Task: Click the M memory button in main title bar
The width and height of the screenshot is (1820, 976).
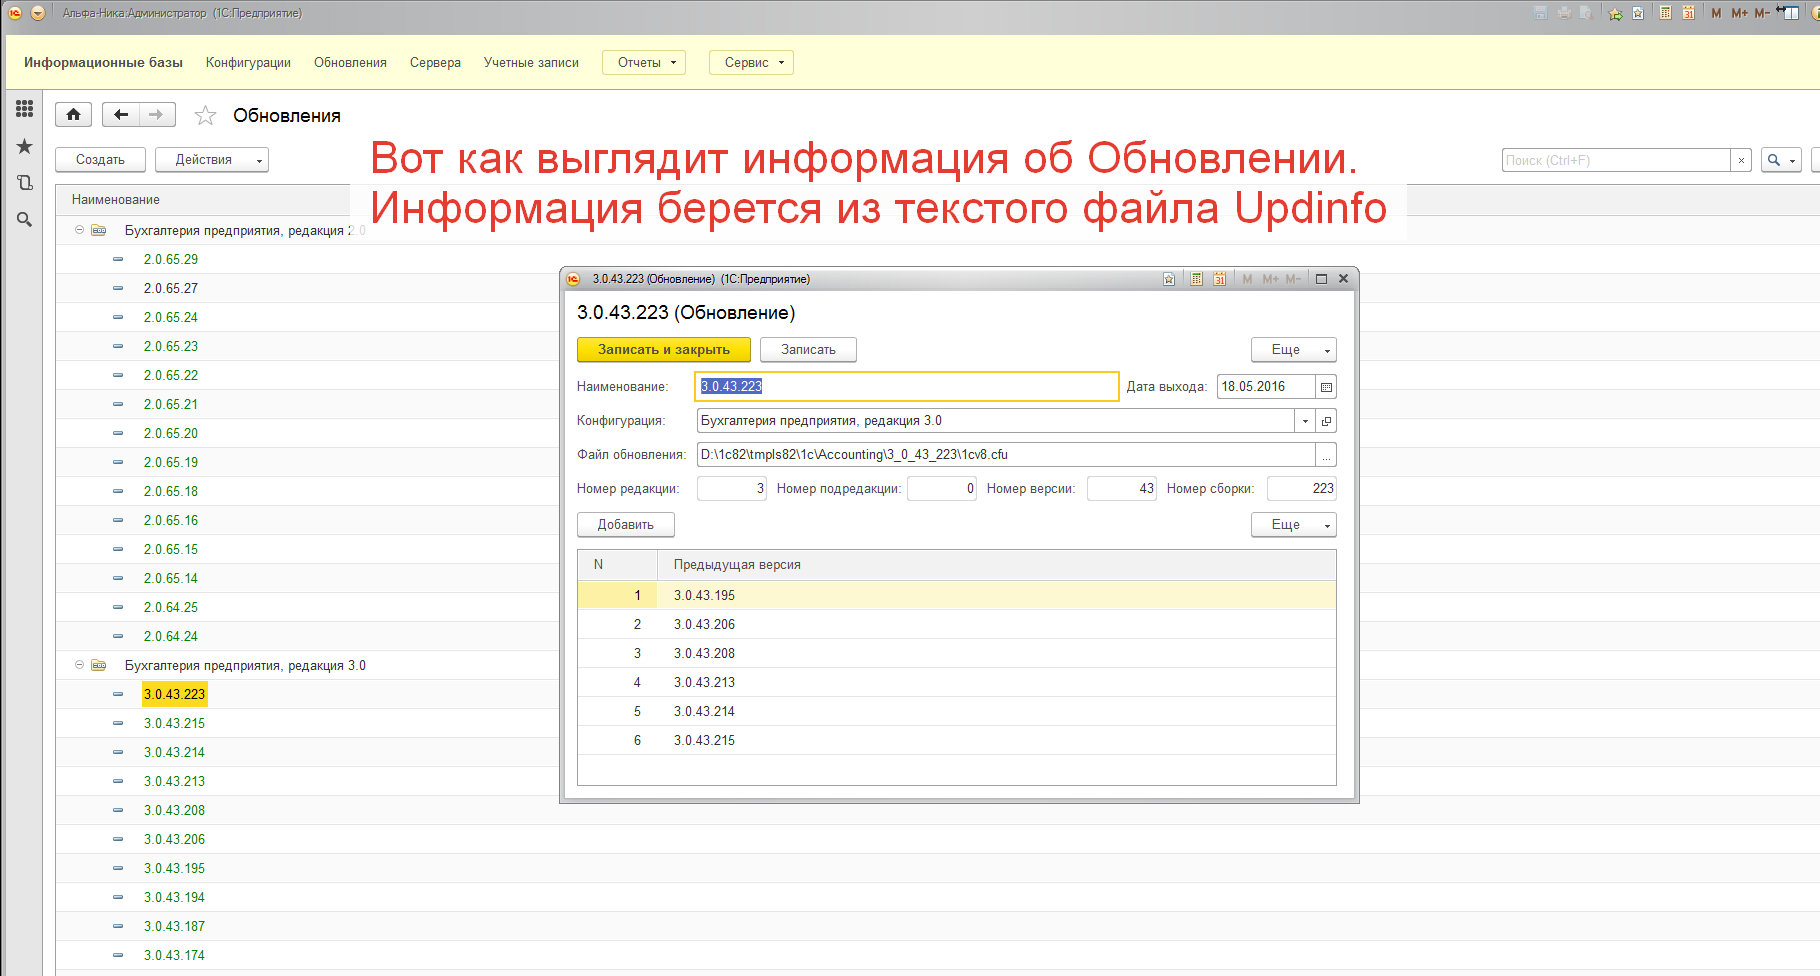Action: 1717,13
